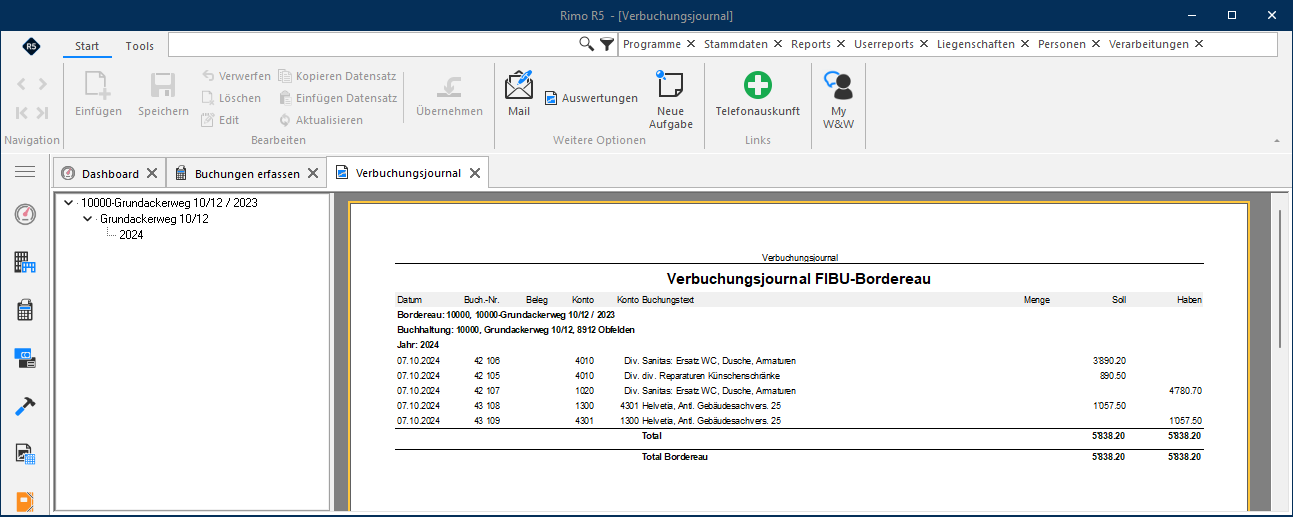Open the calculator sidebar icon
The height and width of the screenshot is (517, 1293).
click(x=25, y=310)
